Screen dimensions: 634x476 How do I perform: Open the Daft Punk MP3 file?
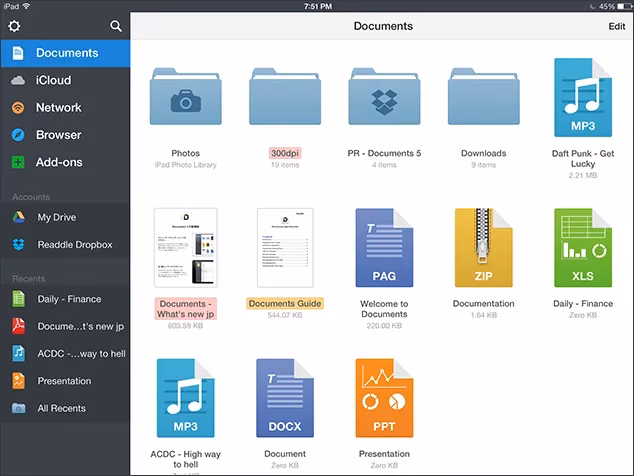pos(583,97)
